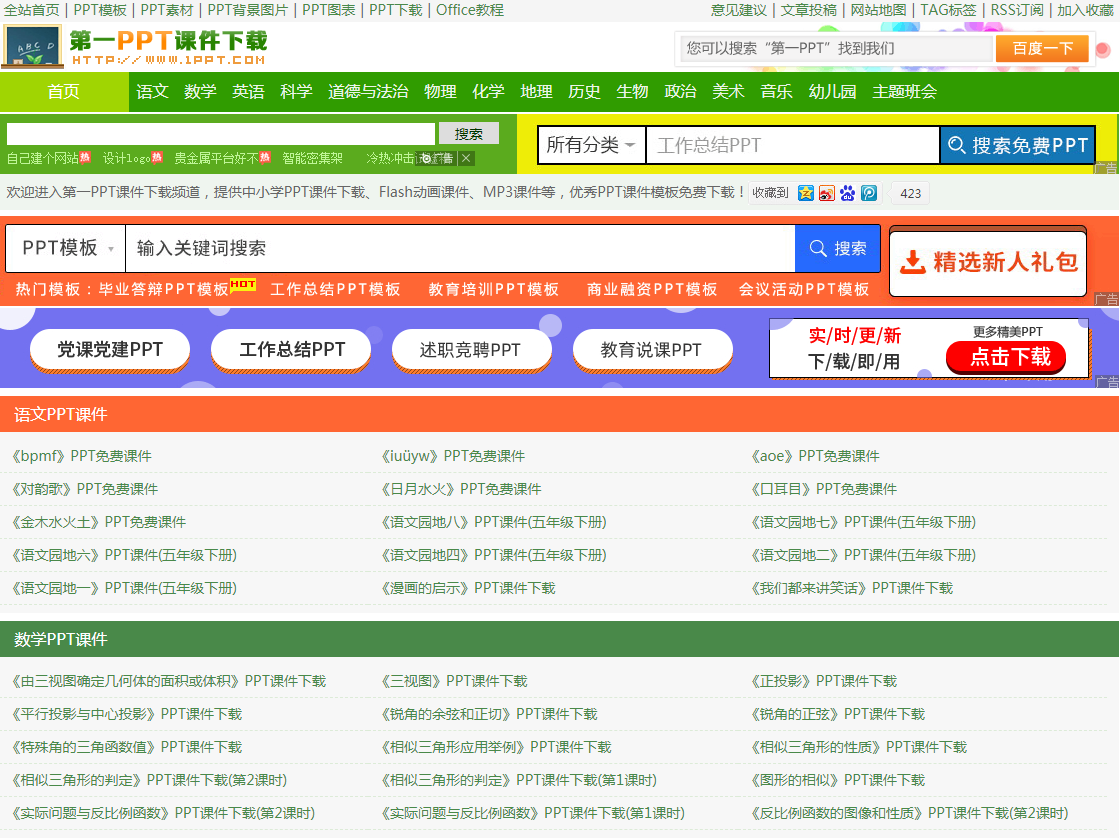Click the 收藏到 label button
Viewport: 1120px width, 839px height.
770,193
